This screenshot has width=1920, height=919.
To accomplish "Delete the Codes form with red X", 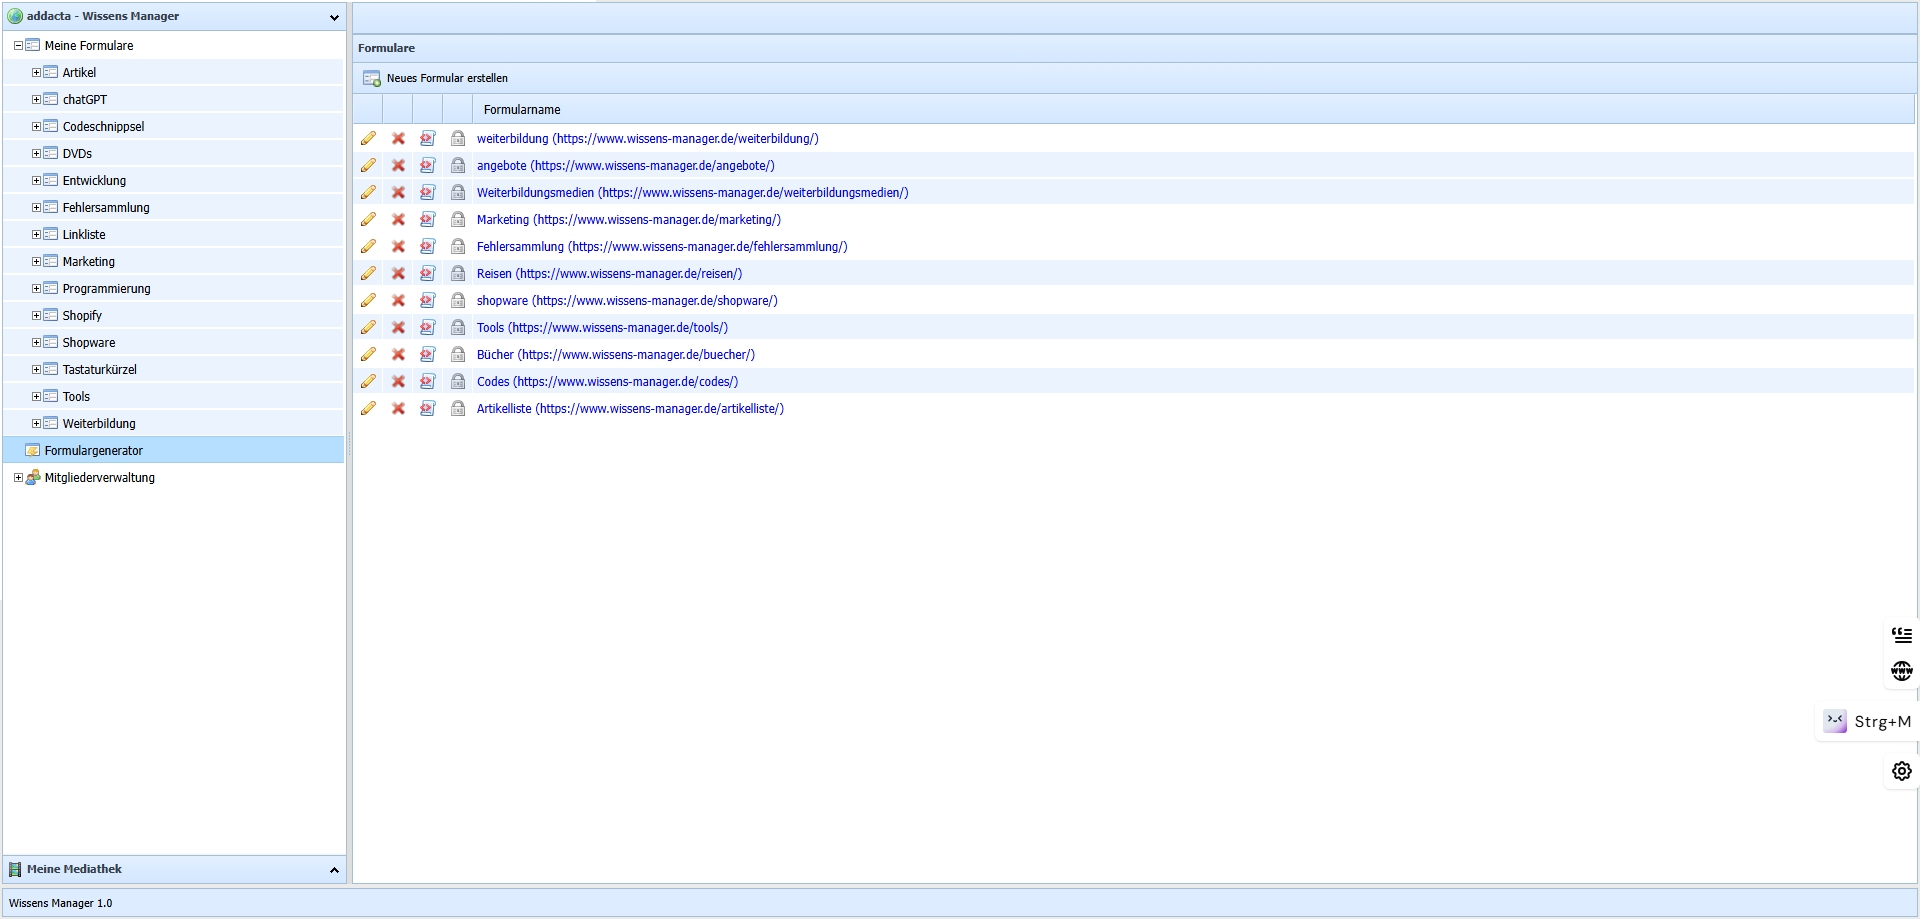I will pyautogui.click(x=398, y=382).
